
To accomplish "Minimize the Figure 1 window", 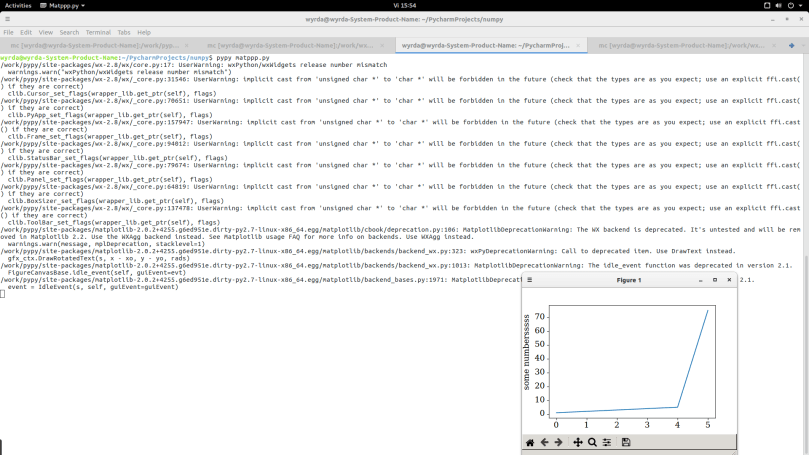I will click(x=701, y=280).
